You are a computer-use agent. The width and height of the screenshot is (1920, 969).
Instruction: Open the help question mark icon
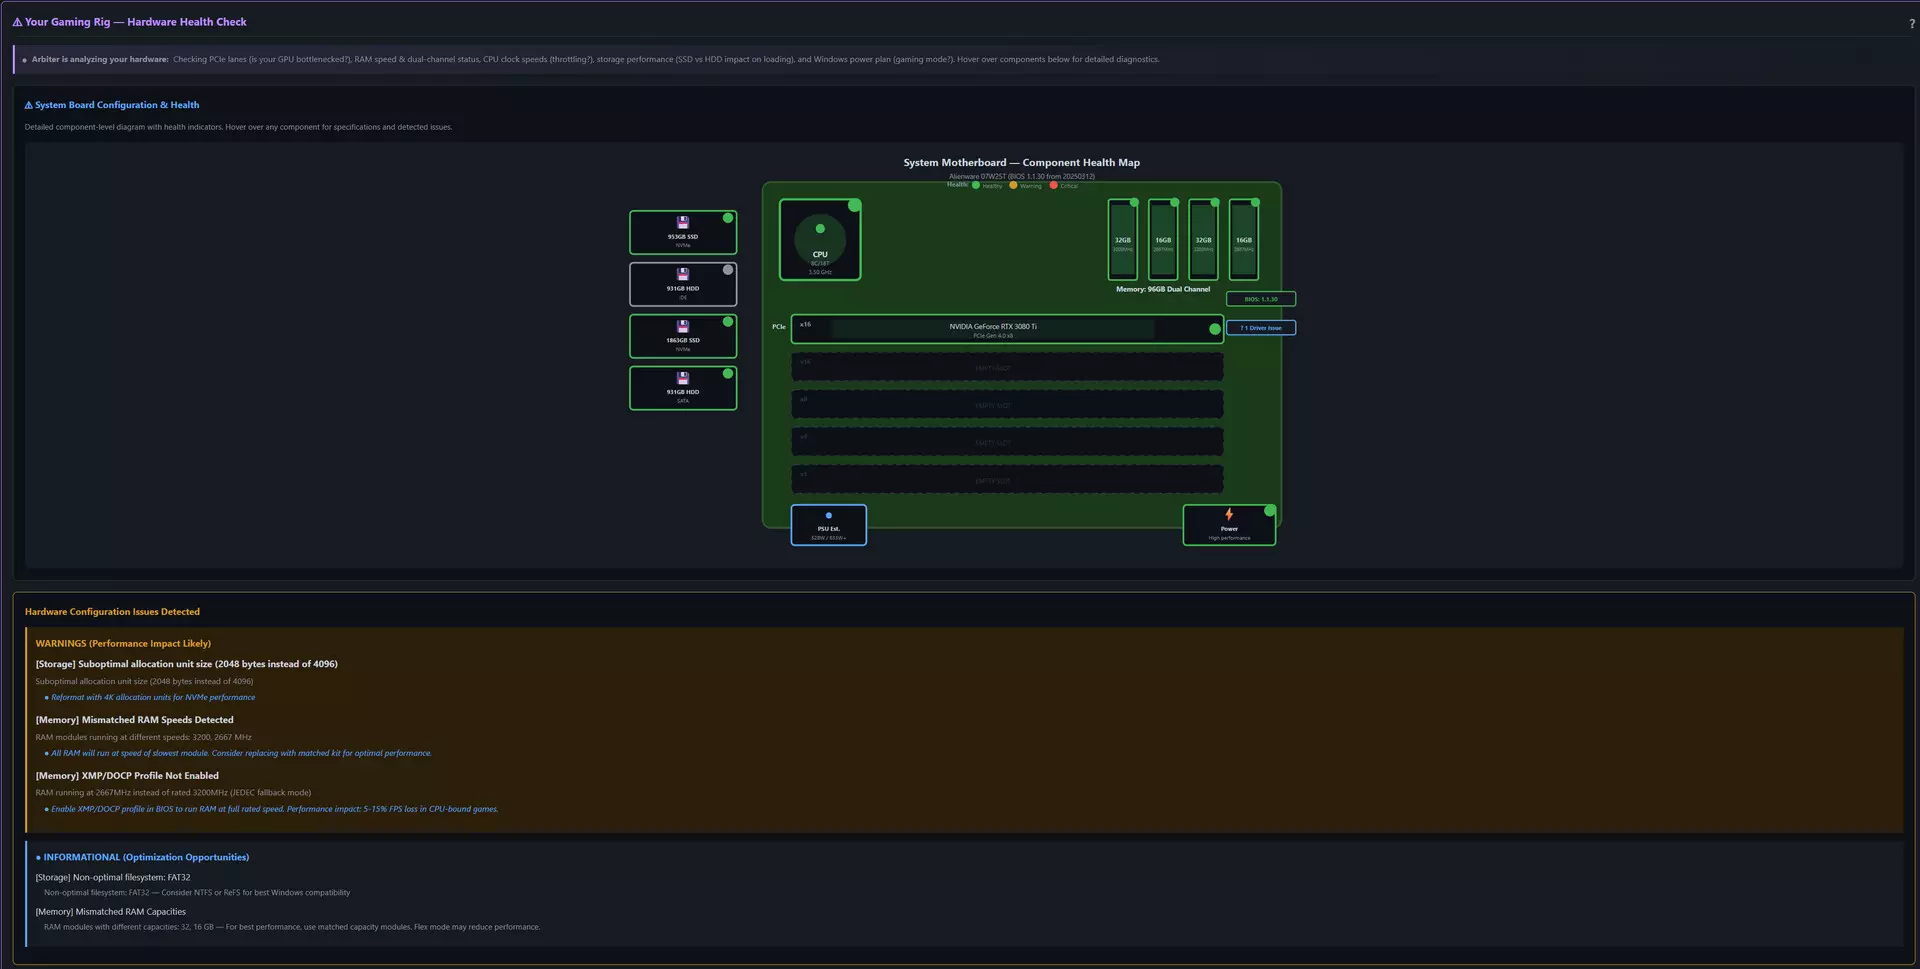(1911, 23)
